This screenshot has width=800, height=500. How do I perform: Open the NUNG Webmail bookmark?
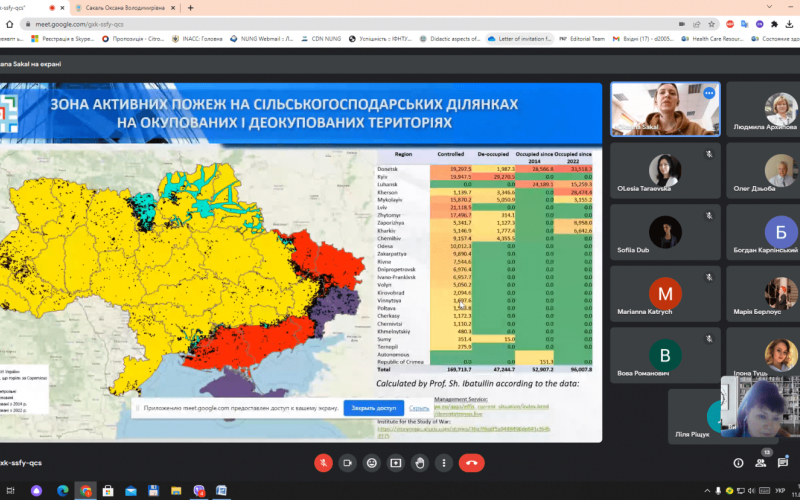click(x=261, y=39)
